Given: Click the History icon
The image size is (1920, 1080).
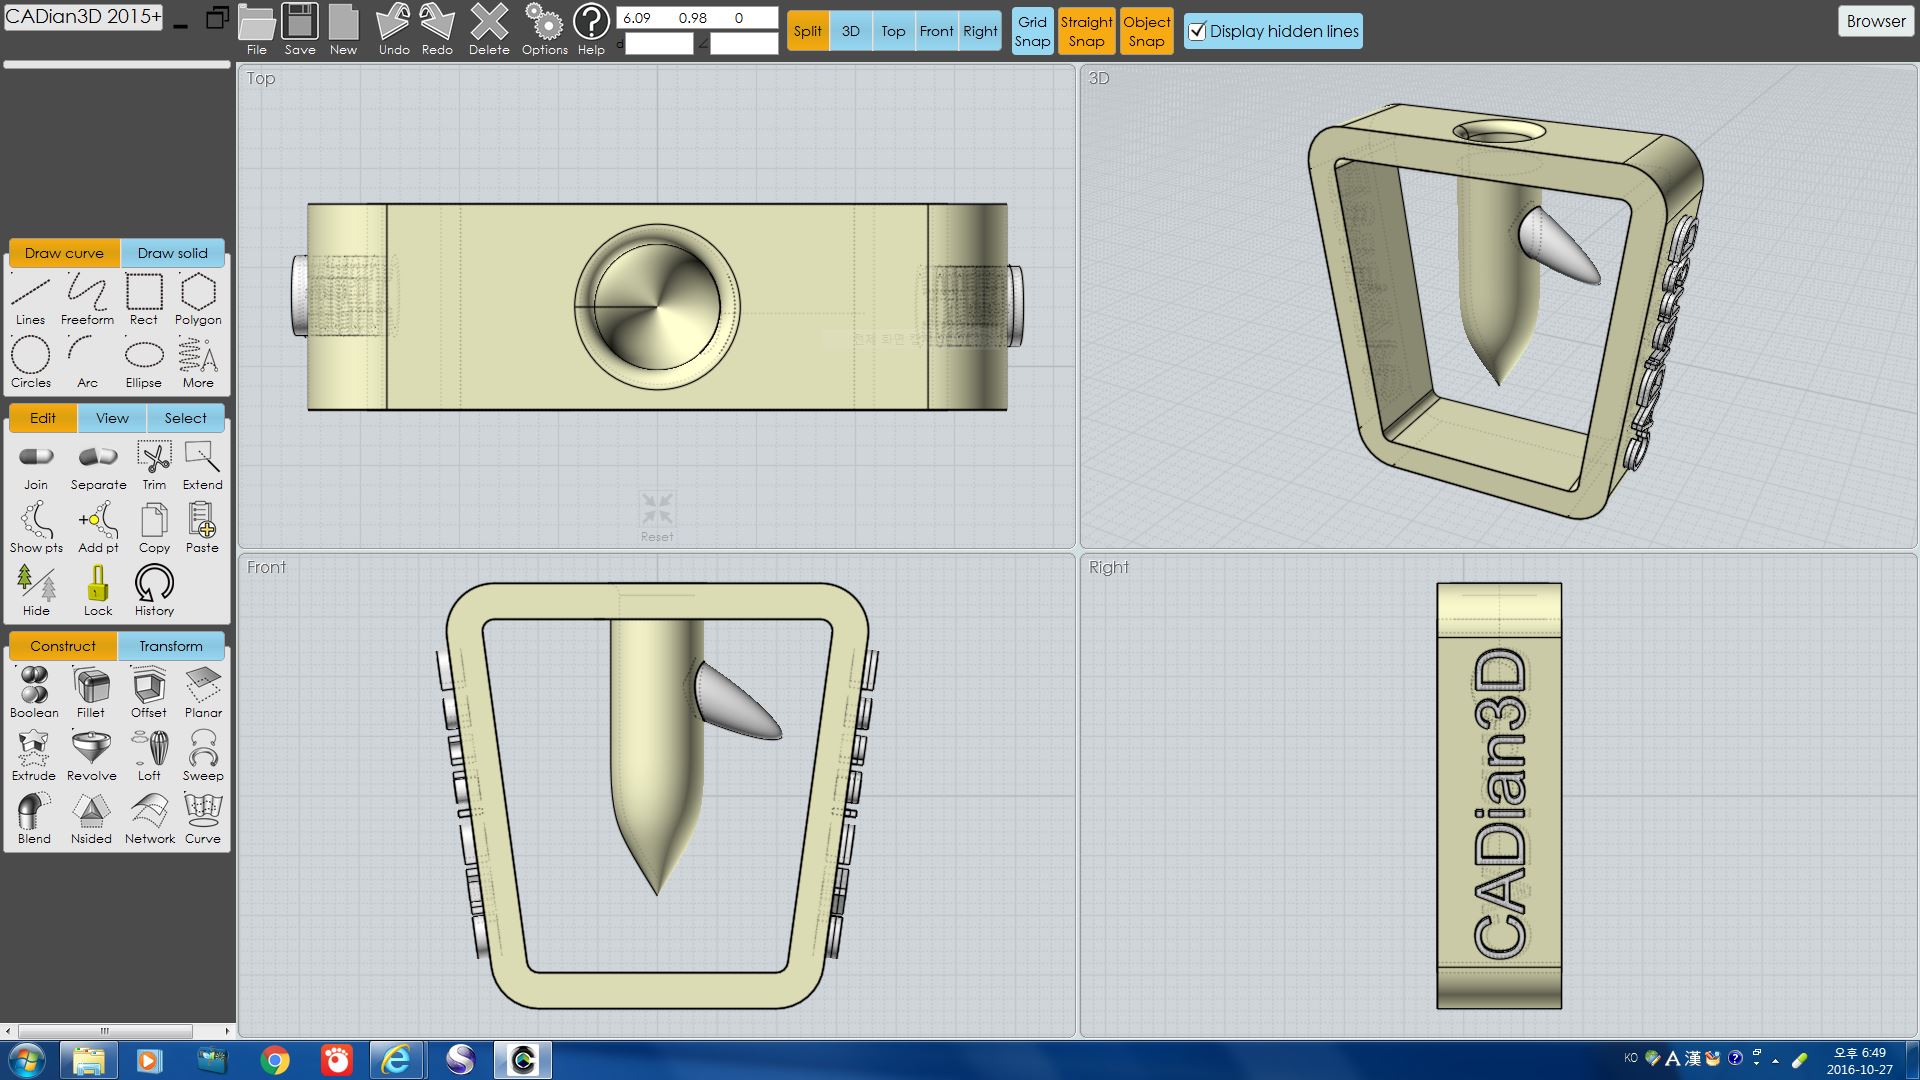Looking at the screenshot, I should click(154, 590).
